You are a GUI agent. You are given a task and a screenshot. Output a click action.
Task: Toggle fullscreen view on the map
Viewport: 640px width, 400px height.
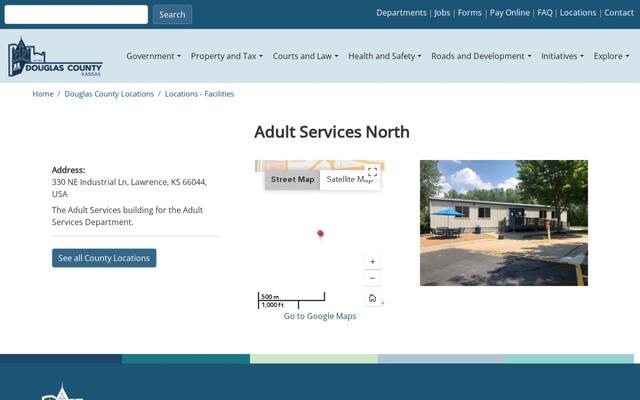[x=372, y=172]
